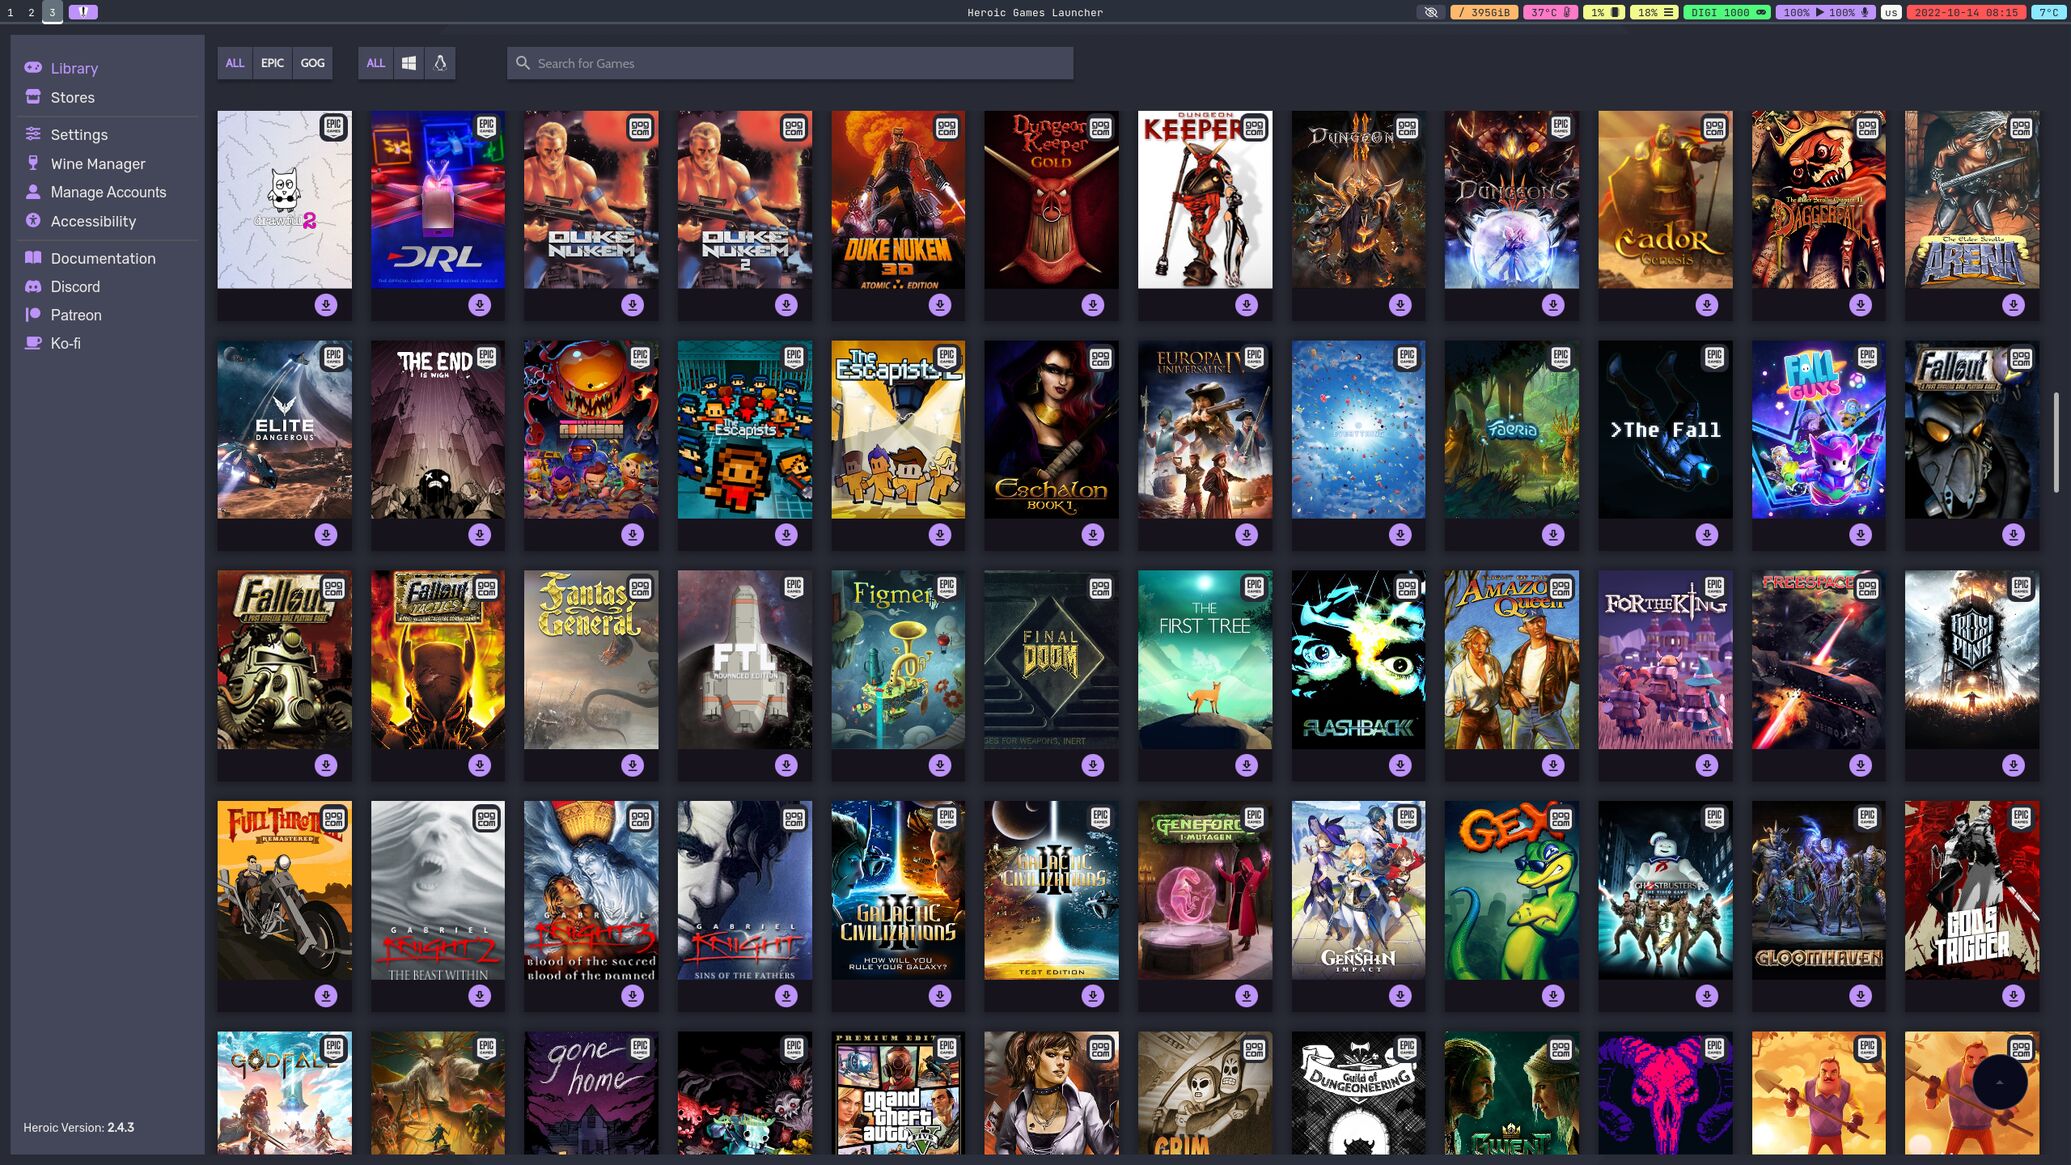Download The First Tree
This screenshot has width=2071, height=1165.
click(1247, 765)
